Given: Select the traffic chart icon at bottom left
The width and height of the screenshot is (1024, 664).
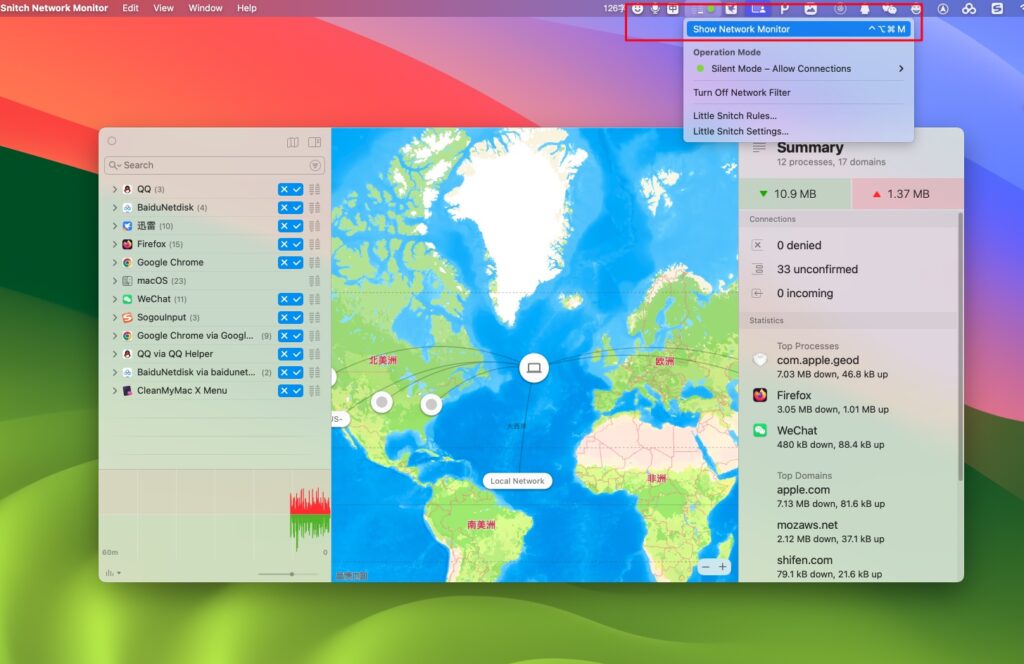Looking at the screenshot, I should pos(110,572).
